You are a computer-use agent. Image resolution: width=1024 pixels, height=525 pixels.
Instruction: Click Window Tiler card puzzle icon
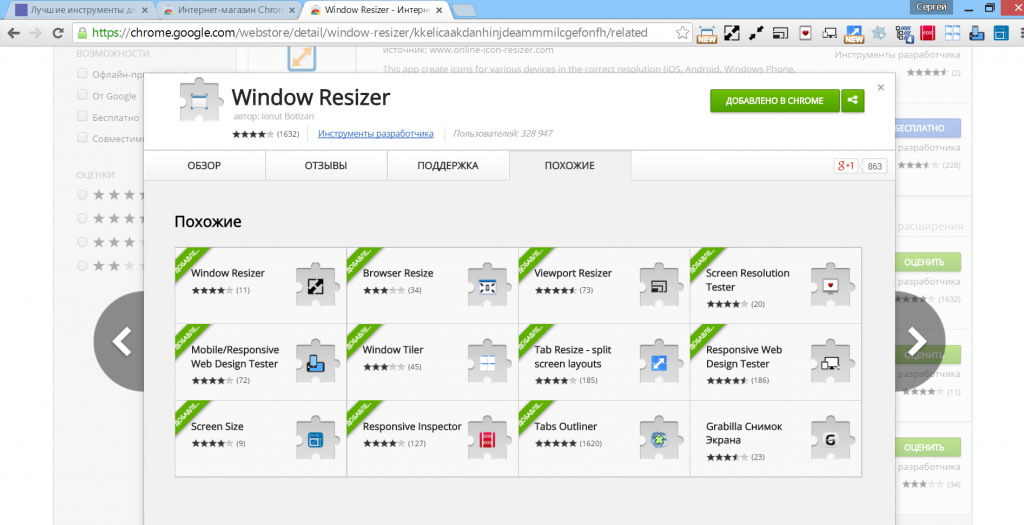(487, 362)
